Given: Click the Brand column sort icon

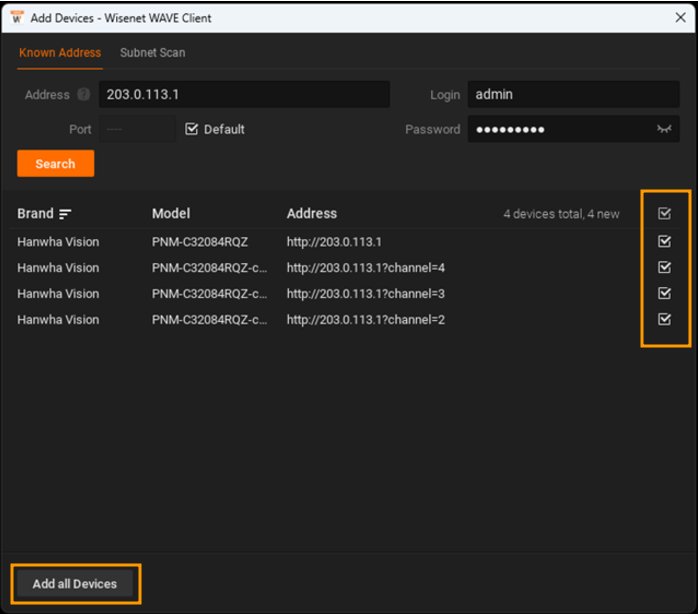Looking at the screenshot, I should pyautogui.click(x=65, y=214).
